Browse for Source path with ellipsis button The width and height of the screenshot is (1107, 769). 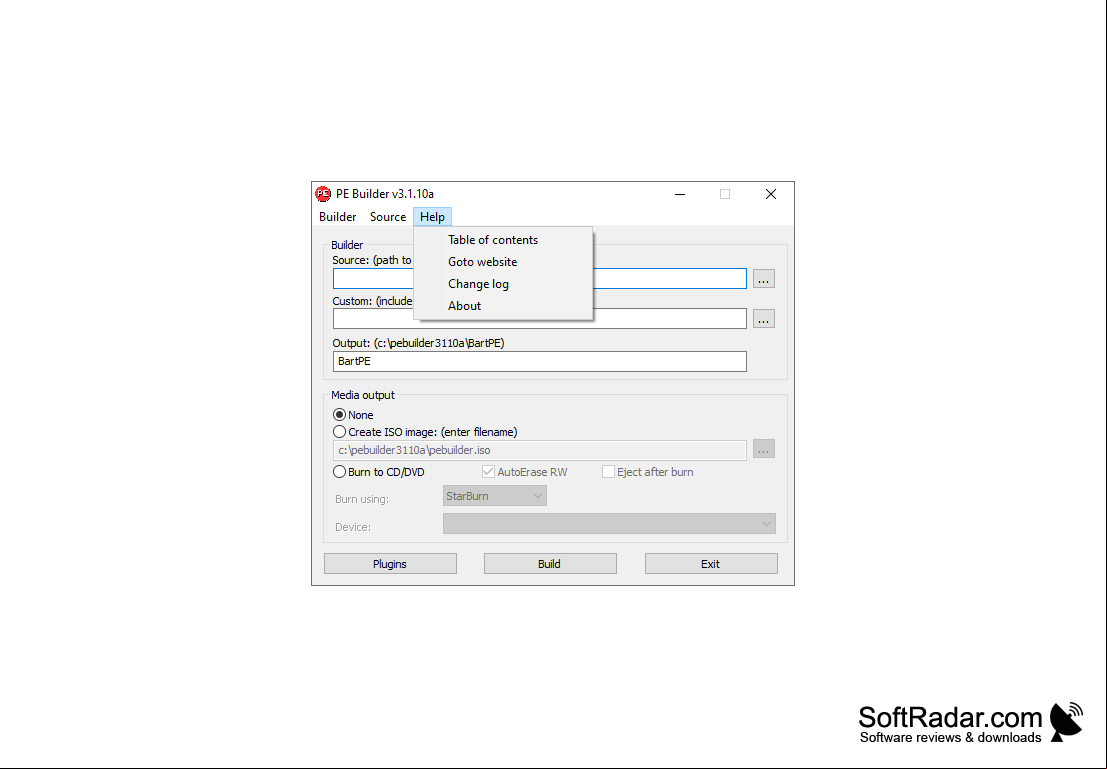[x=763, y=279]
